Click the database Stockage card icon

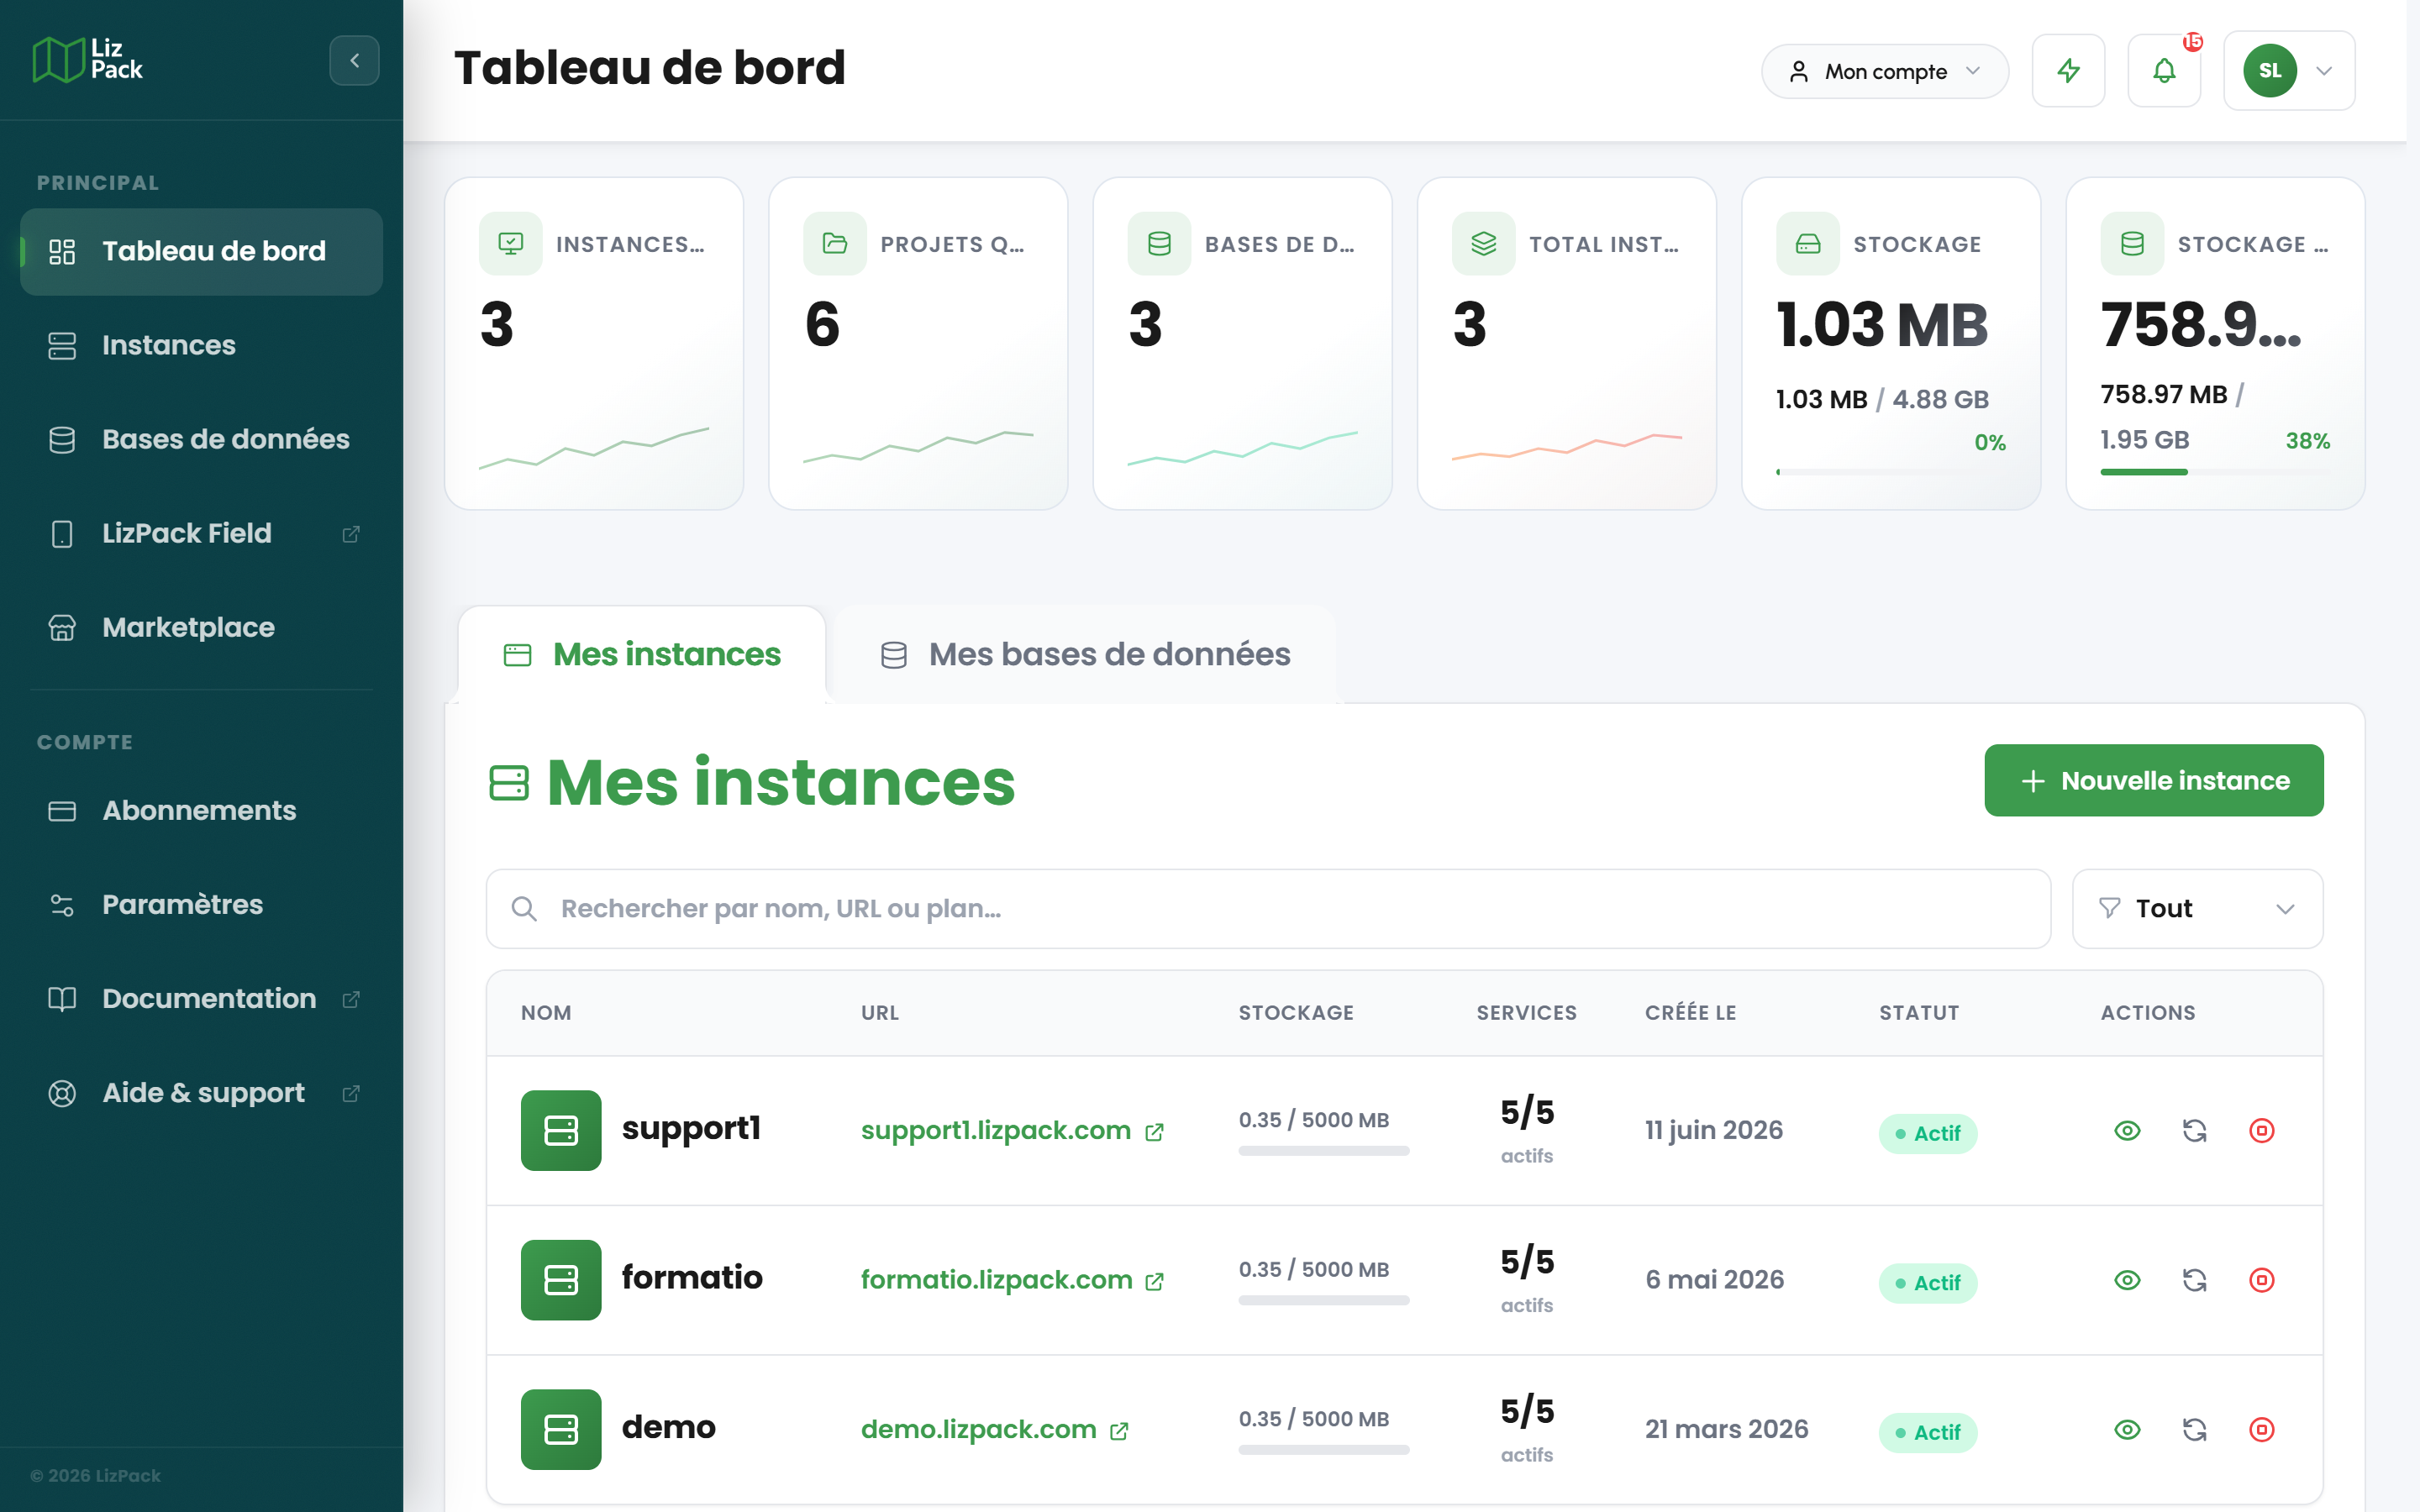tap(2132, 243)
